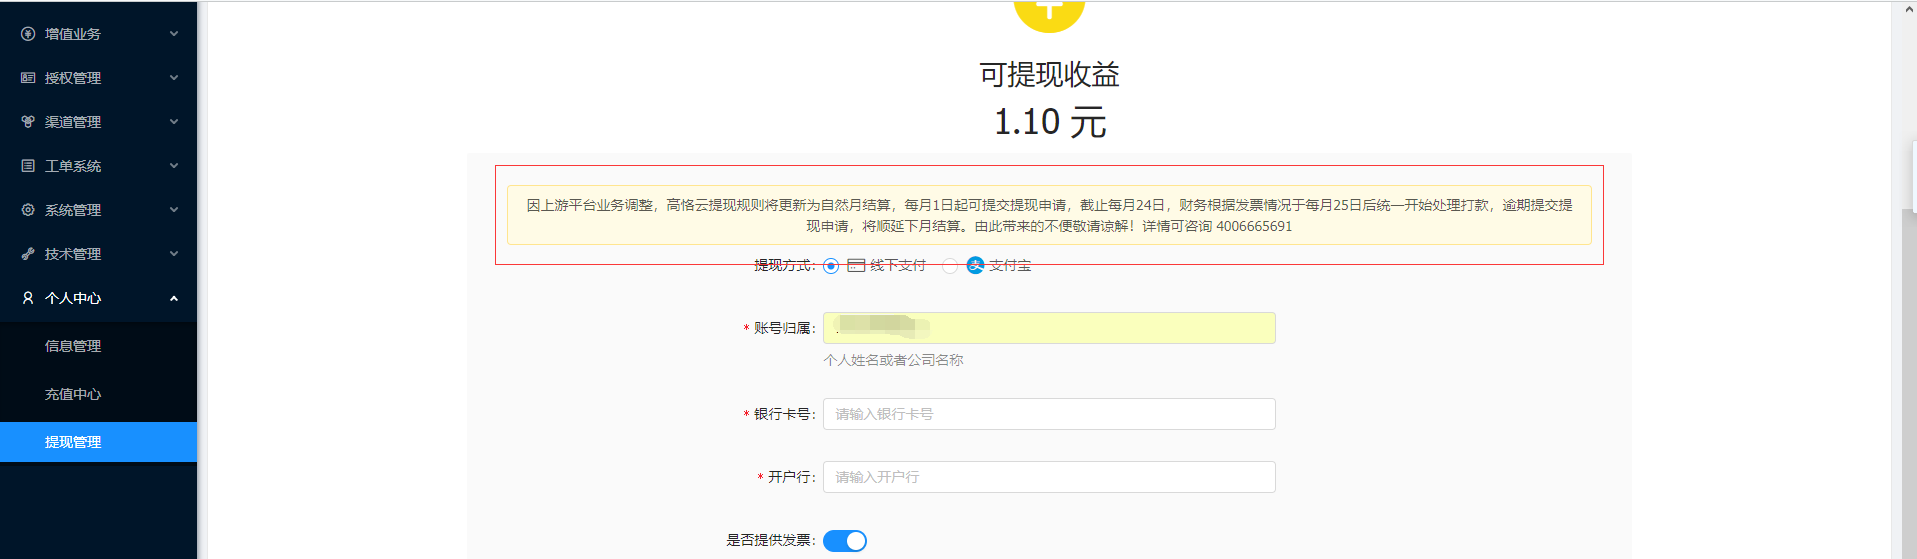Click the 授权管理 sidebar icon
Image resolution: width=1917 pixels, height=559 pixels.
(28, 78)
